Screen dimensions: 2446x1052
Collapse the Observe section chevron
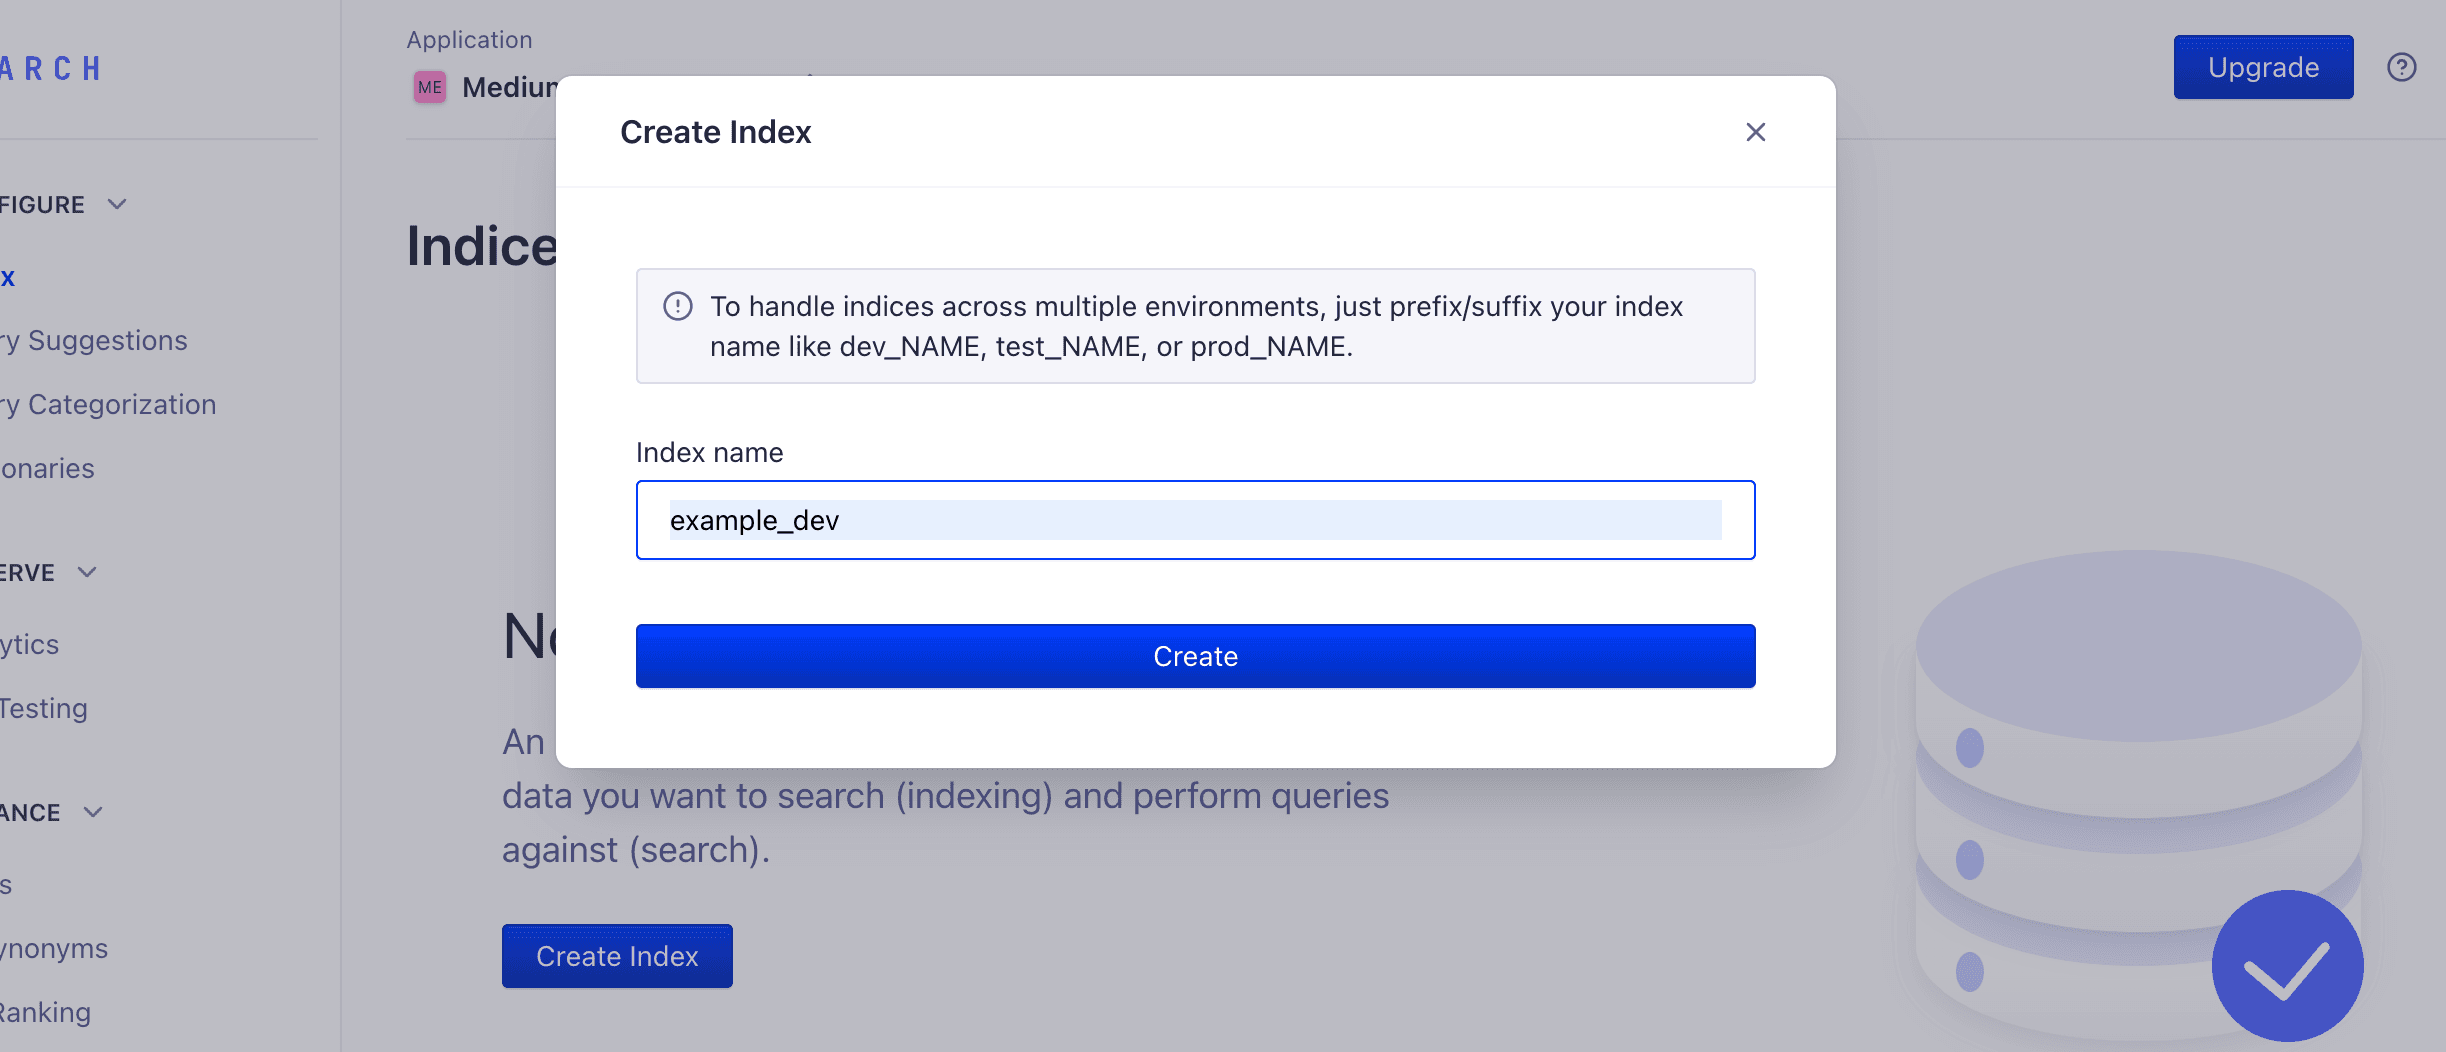pyautogui.click(x=88, y=572)
